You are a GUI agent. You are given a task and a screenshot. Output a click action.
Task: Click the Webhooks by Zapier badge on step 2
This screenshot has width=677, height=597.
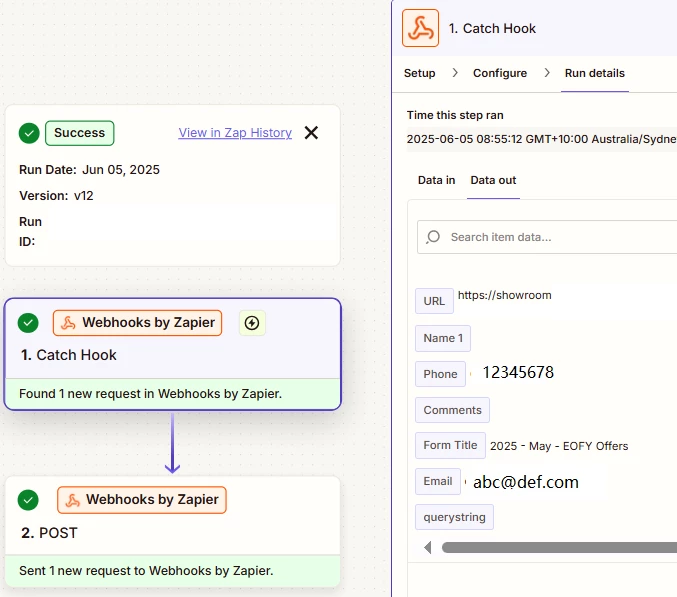point(142,500)
